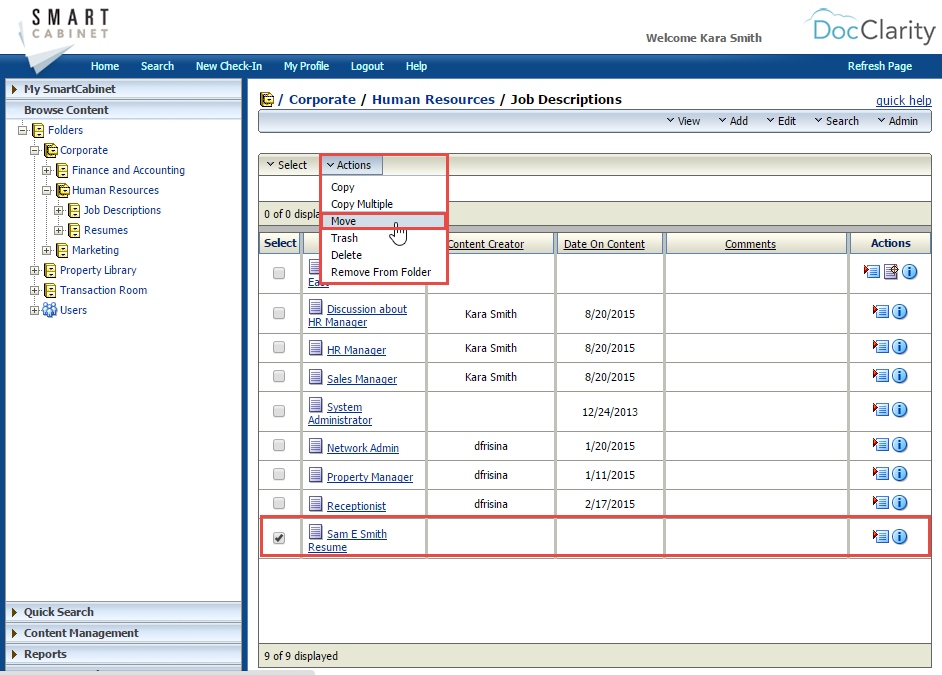Click the actions icon next to Receptionist
942x675 pixels.
click(878, 503)
